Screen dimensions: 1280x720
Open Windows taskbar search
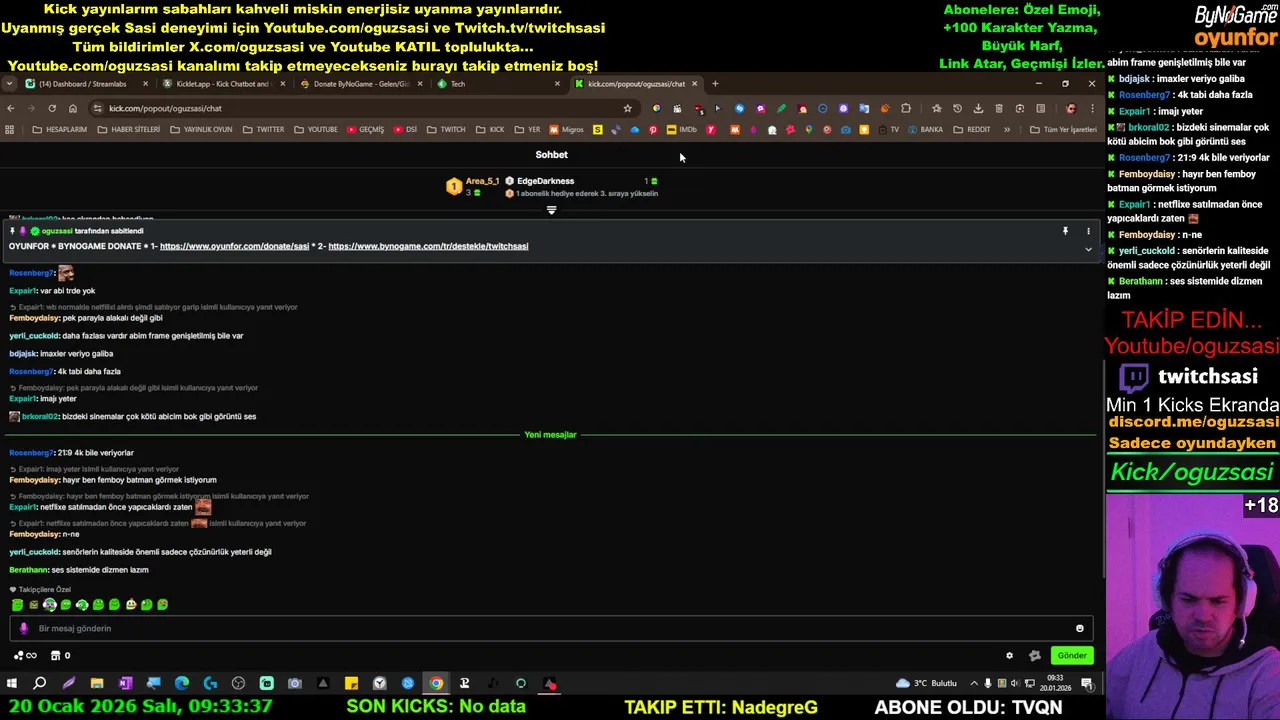(40, 683)
